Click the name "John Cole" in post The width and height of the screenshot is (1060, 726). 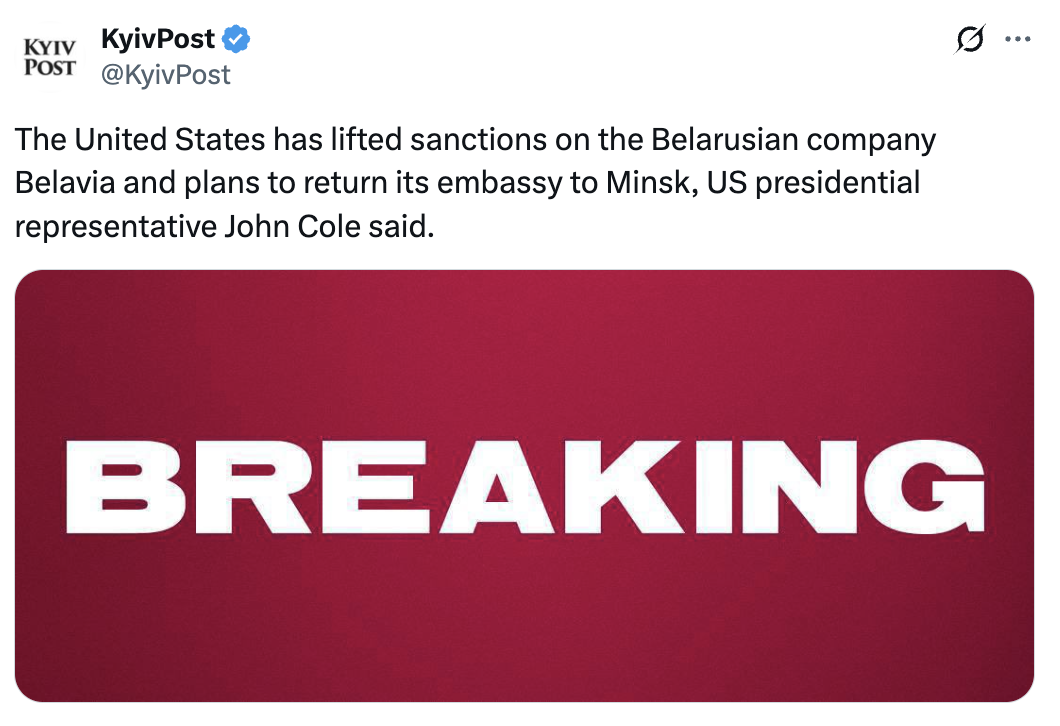point(292,226)
